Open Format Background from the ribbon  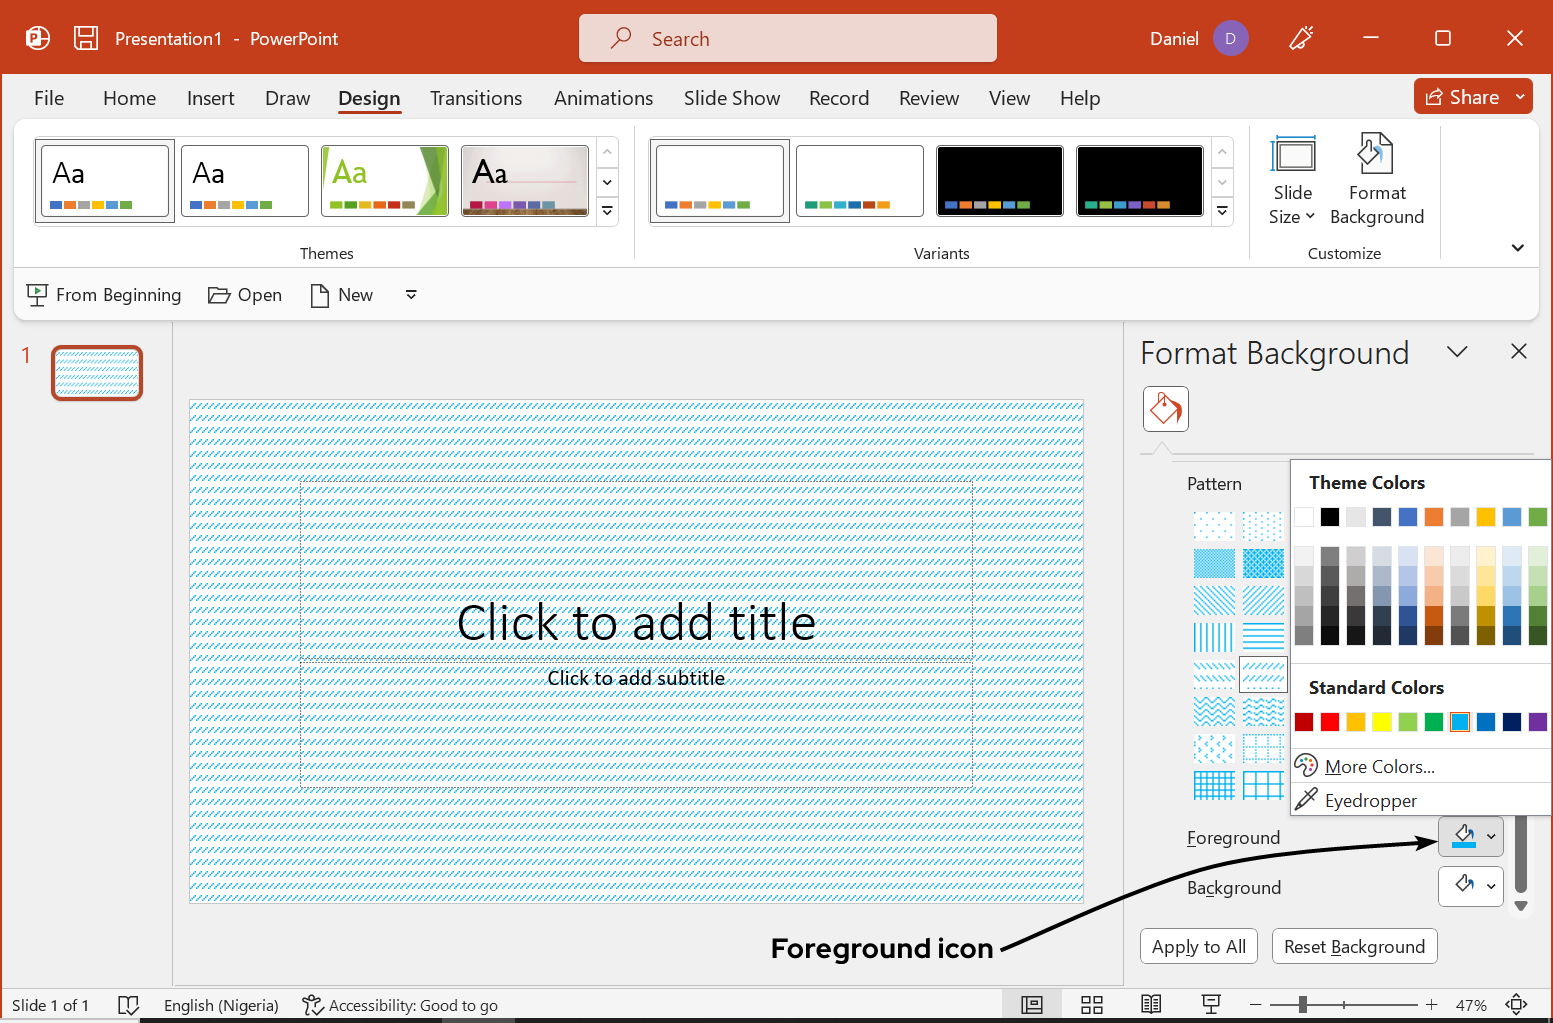(x=1377, y=180)
